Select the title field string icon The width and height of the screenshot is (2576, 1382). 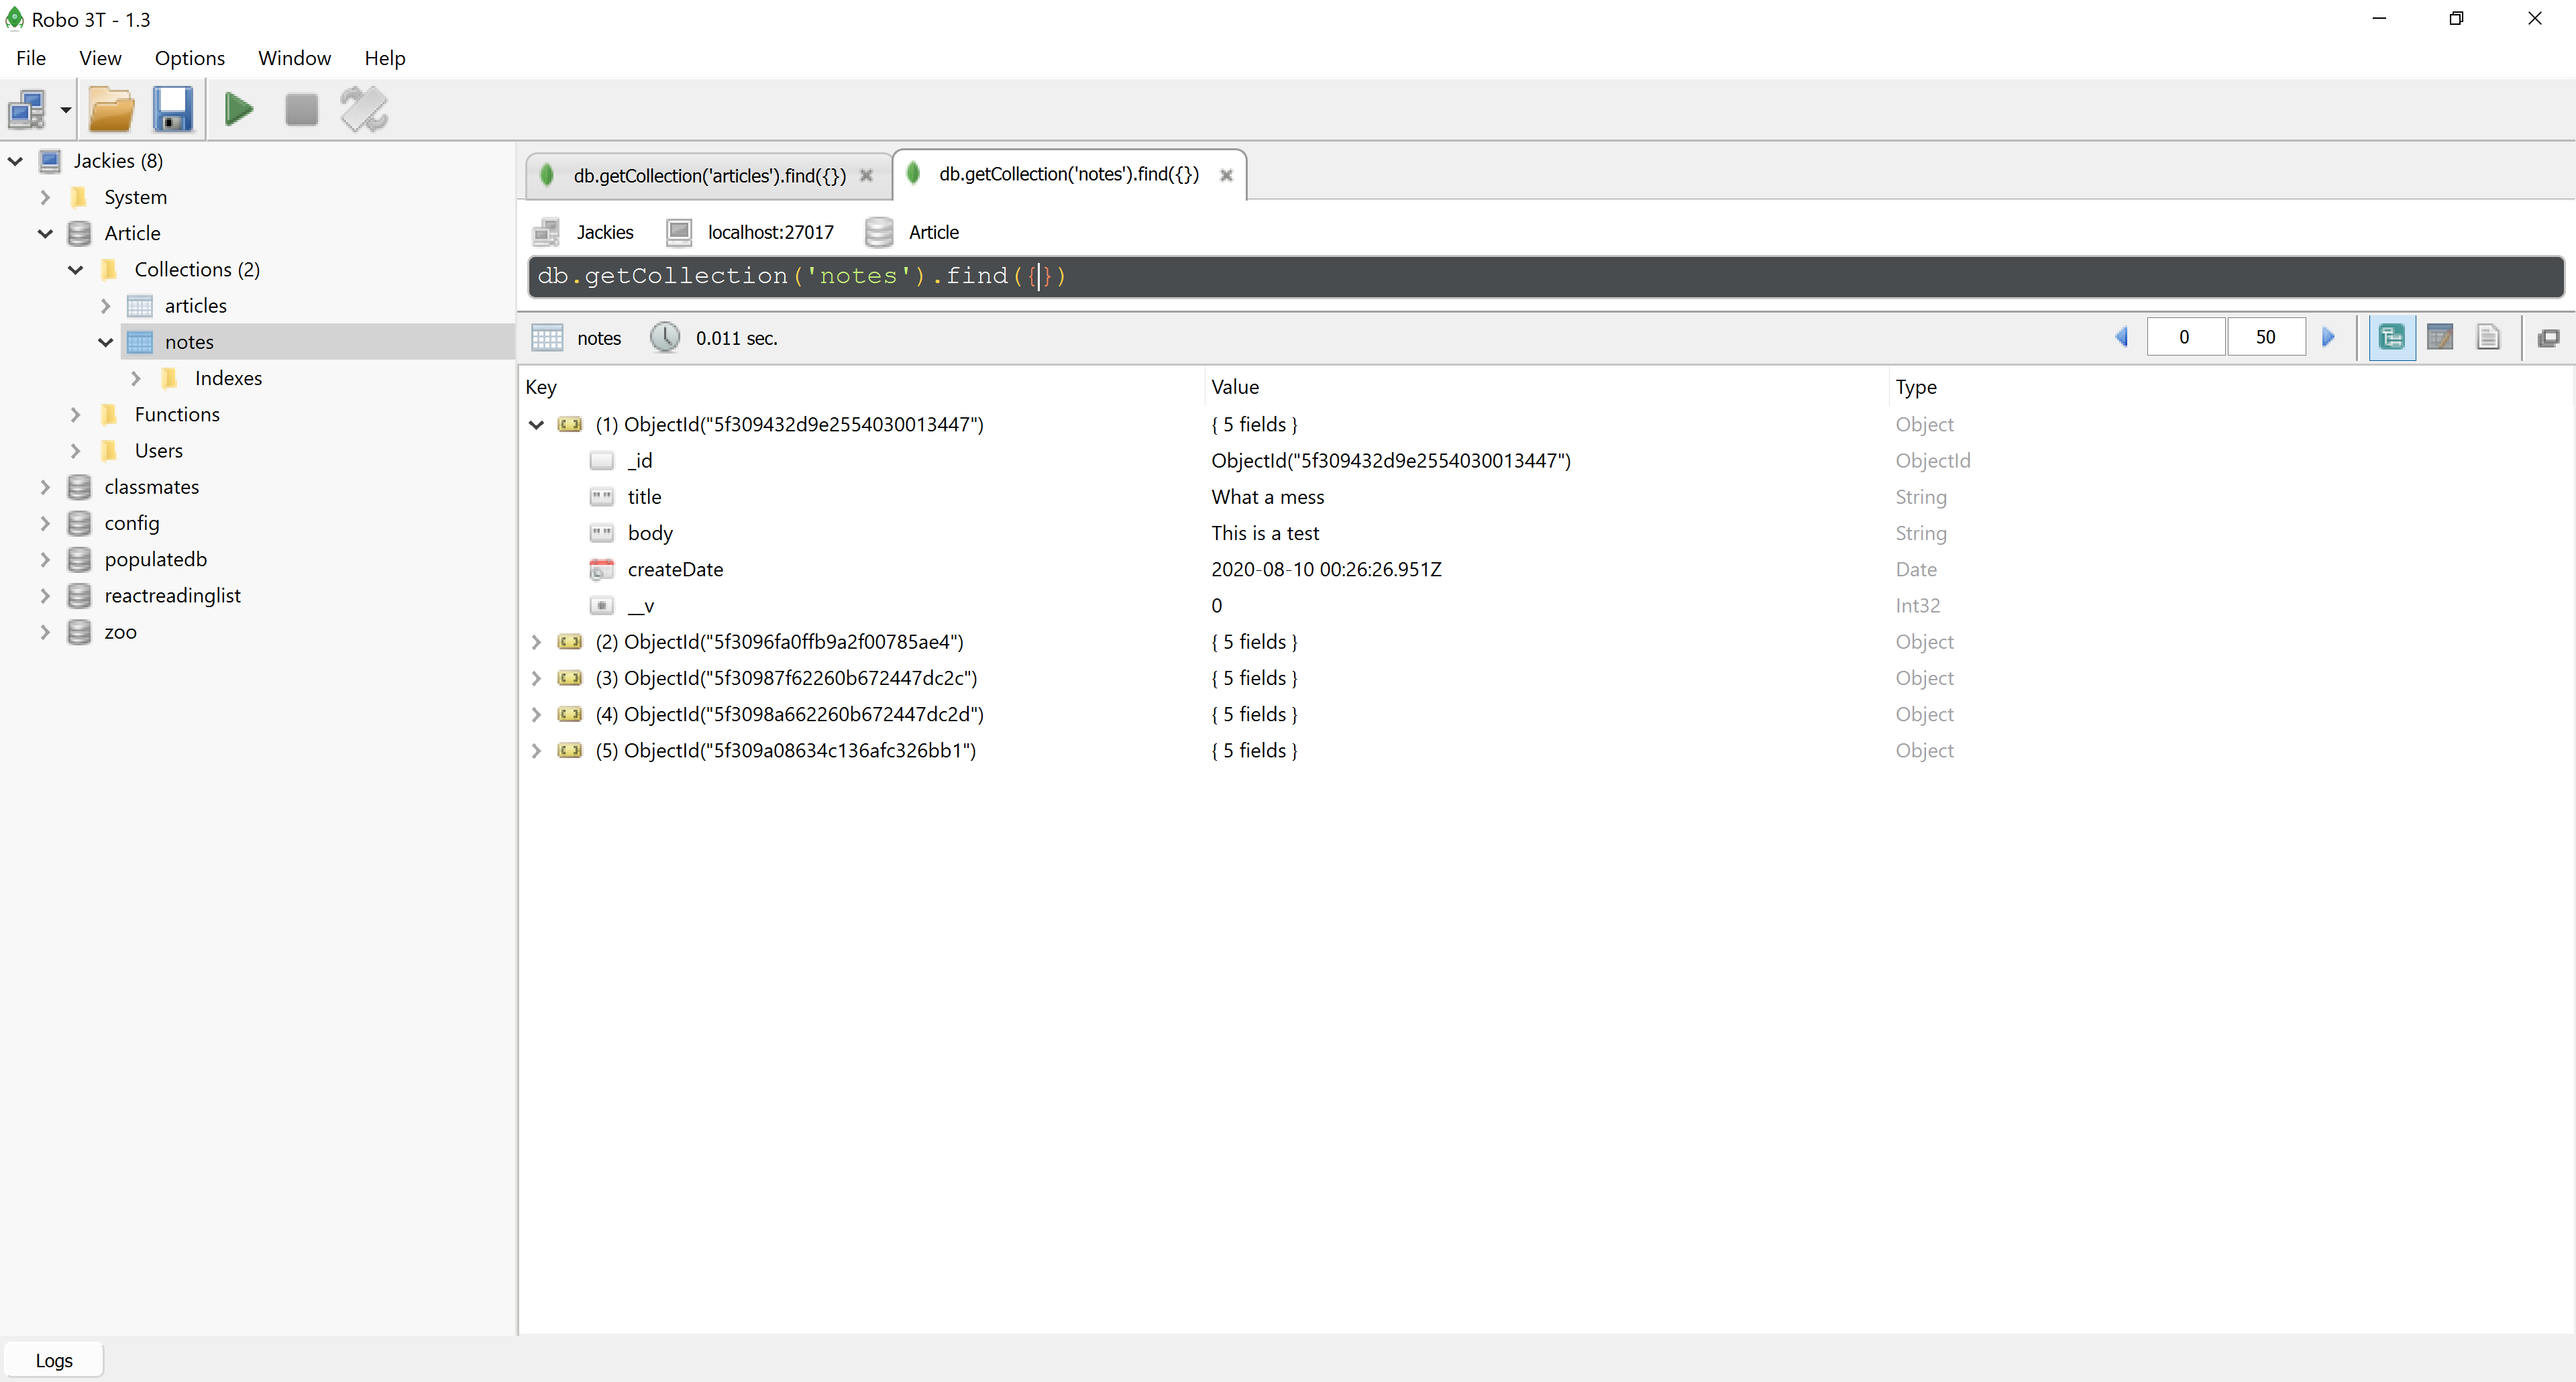point(601,497)
